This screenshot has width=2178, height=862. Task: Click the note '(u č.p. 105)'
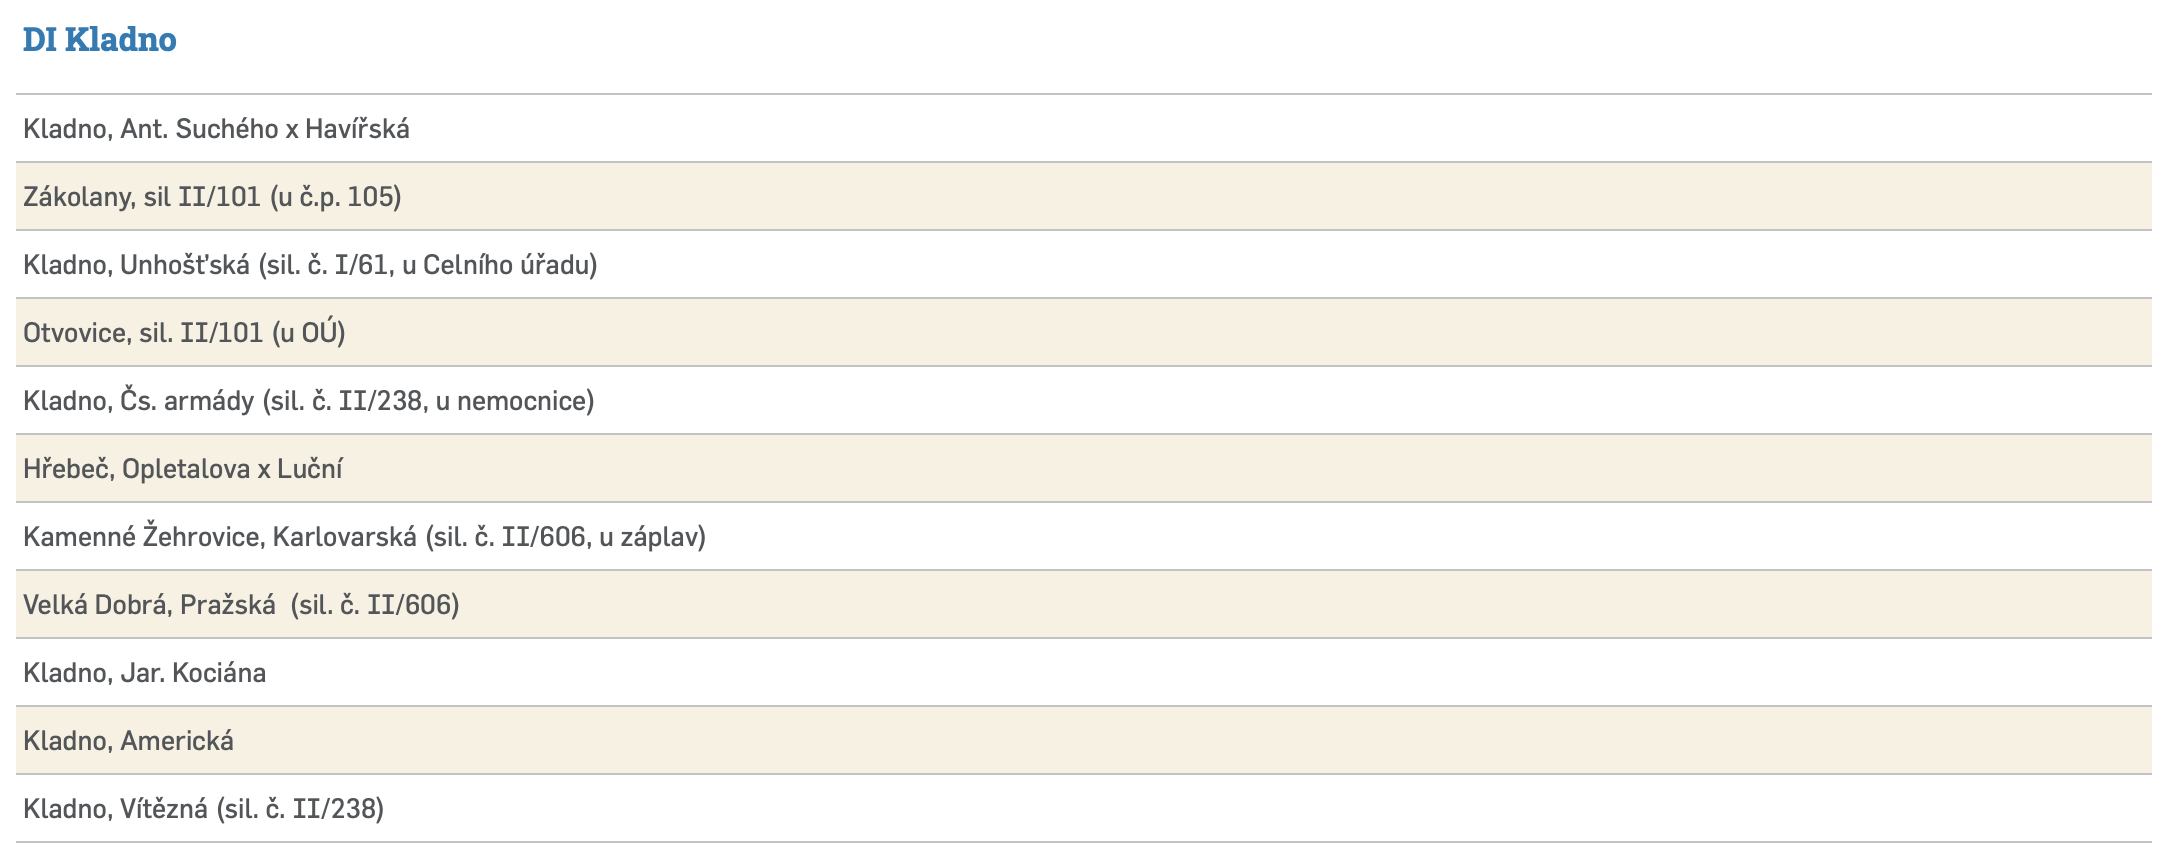coord(336,197)
